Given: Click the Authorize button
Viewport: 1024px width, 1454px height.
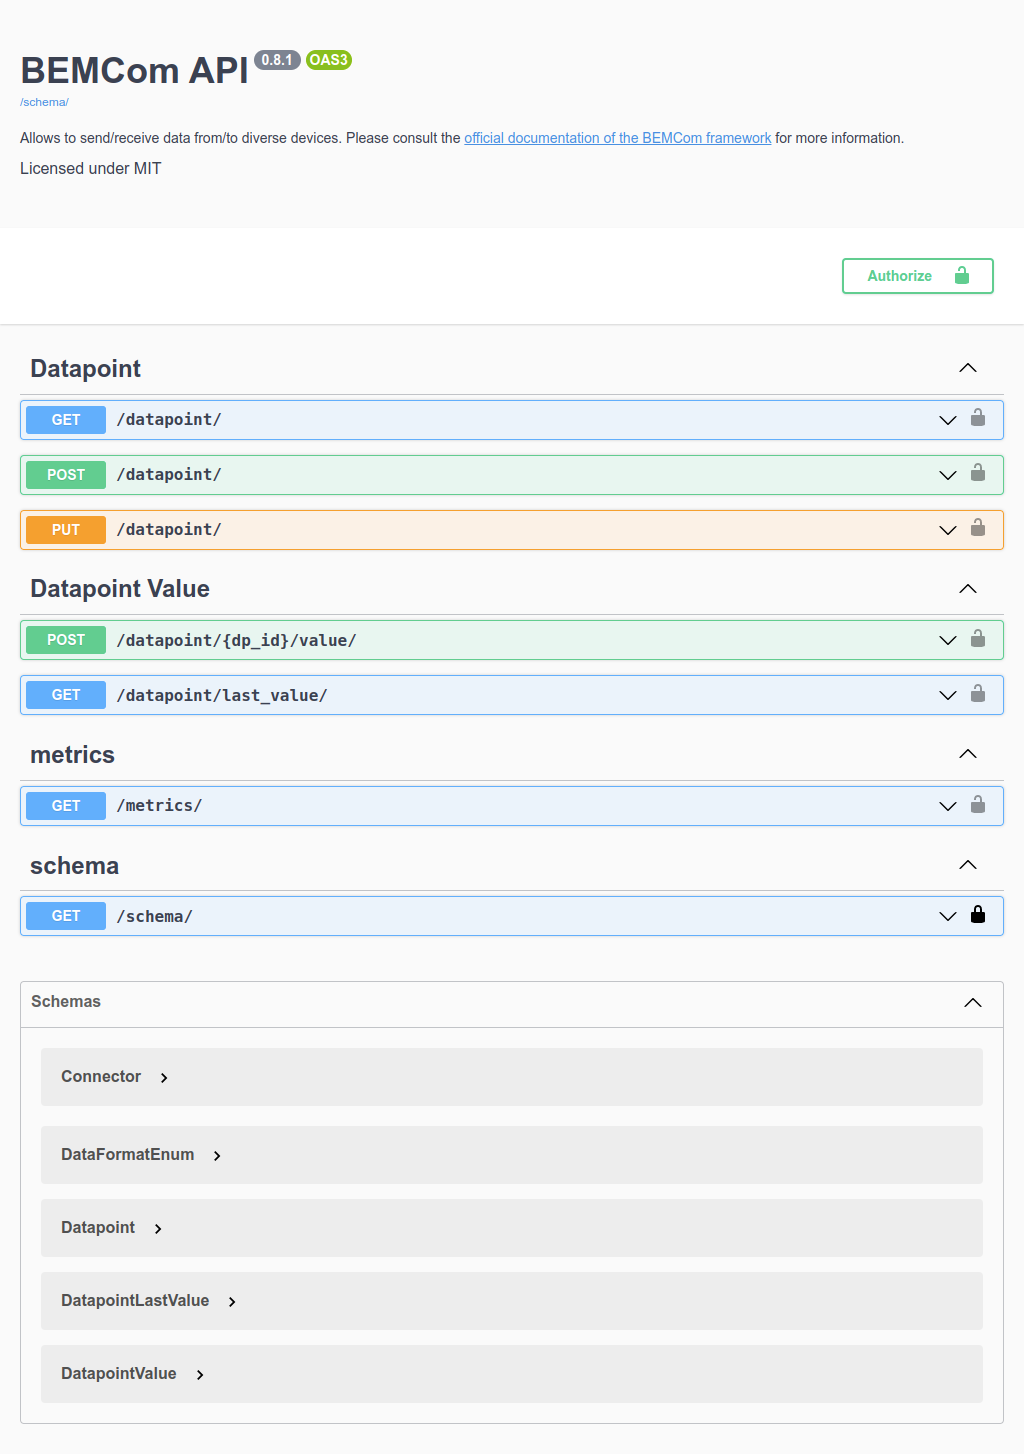Looking at the screenshot, I should 918,276.
